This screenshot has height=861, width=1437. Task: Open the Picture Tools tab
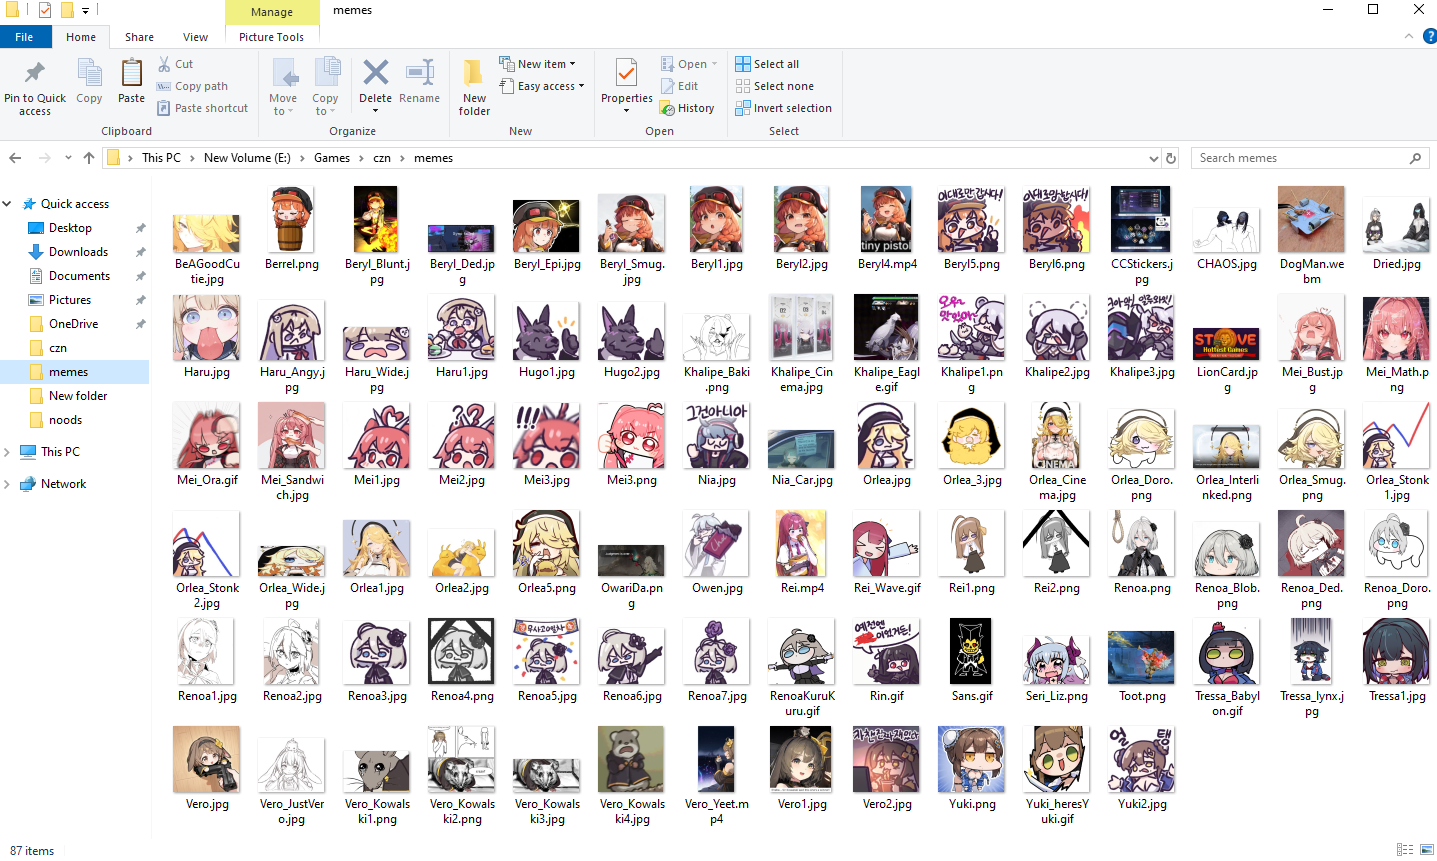coord(271,37)
